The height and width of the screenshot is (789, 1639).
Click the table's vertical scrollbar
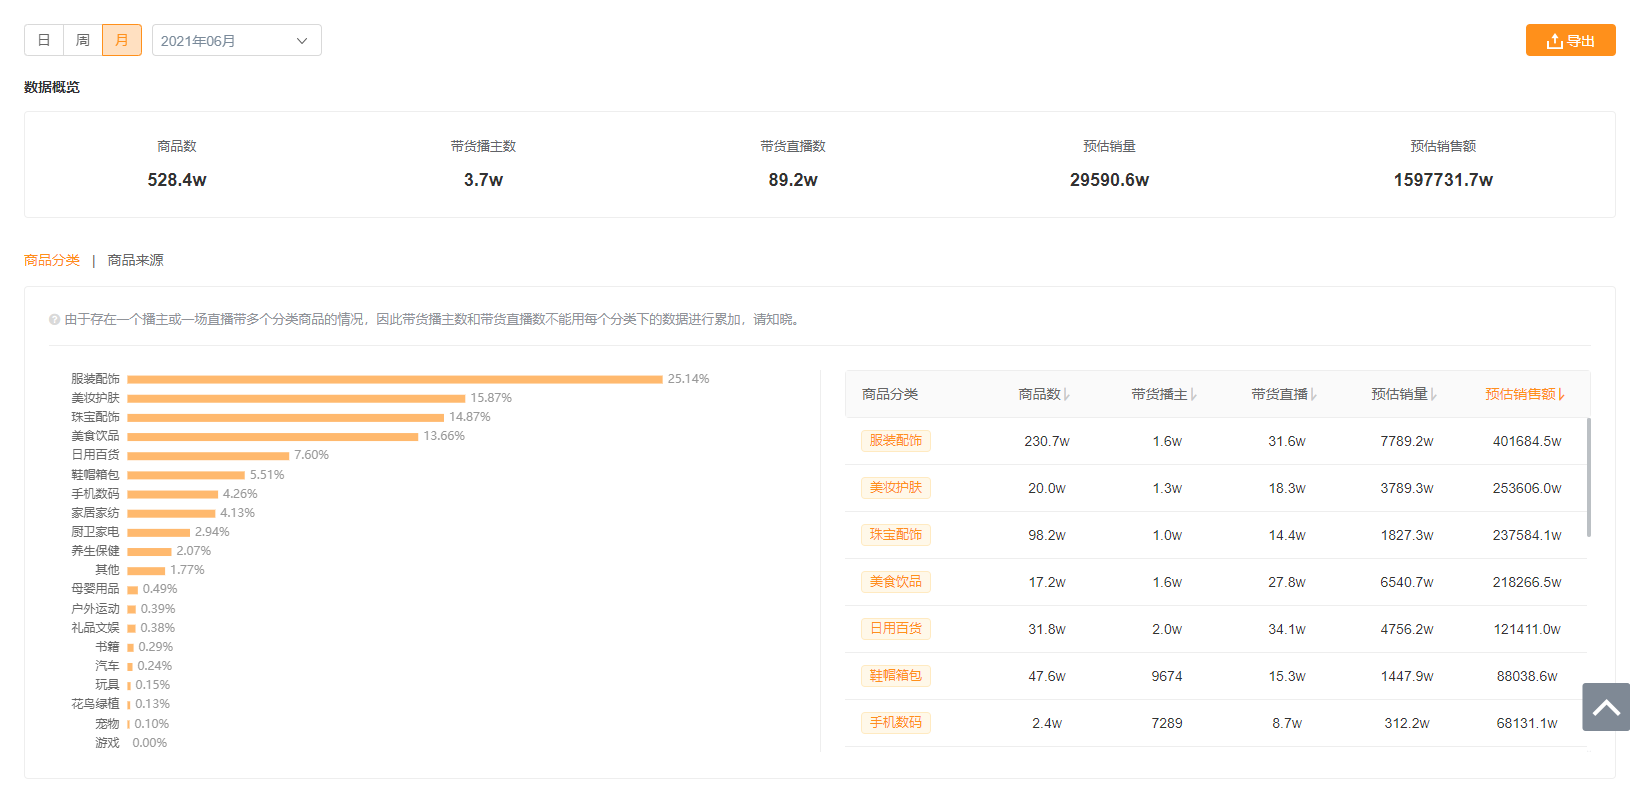[x=1589, y=477]
